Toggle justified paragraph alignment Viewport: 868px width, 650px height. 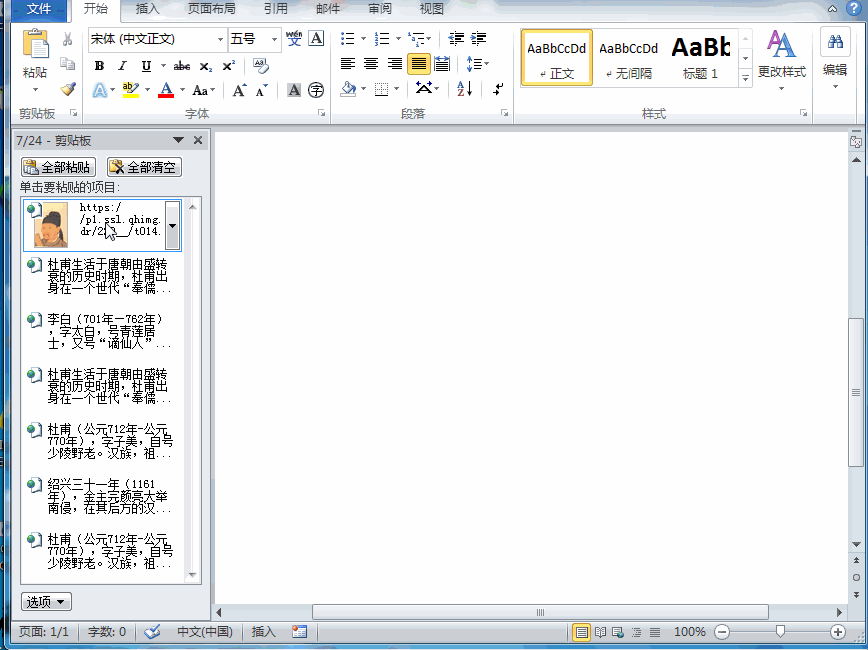pyautogui.click(x=418, y=64)
